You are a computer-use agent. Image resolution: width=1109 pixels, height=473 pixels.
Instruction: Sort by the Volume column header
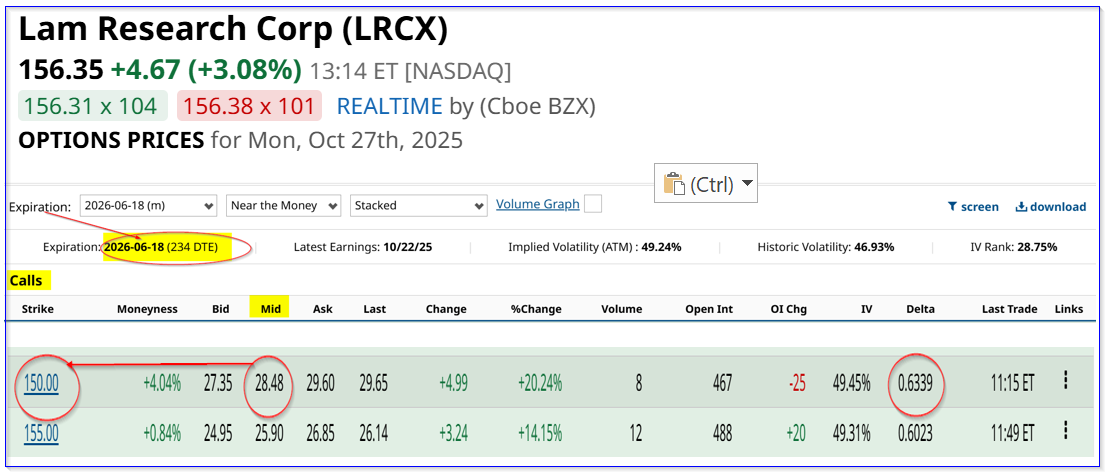coord(622,309)
